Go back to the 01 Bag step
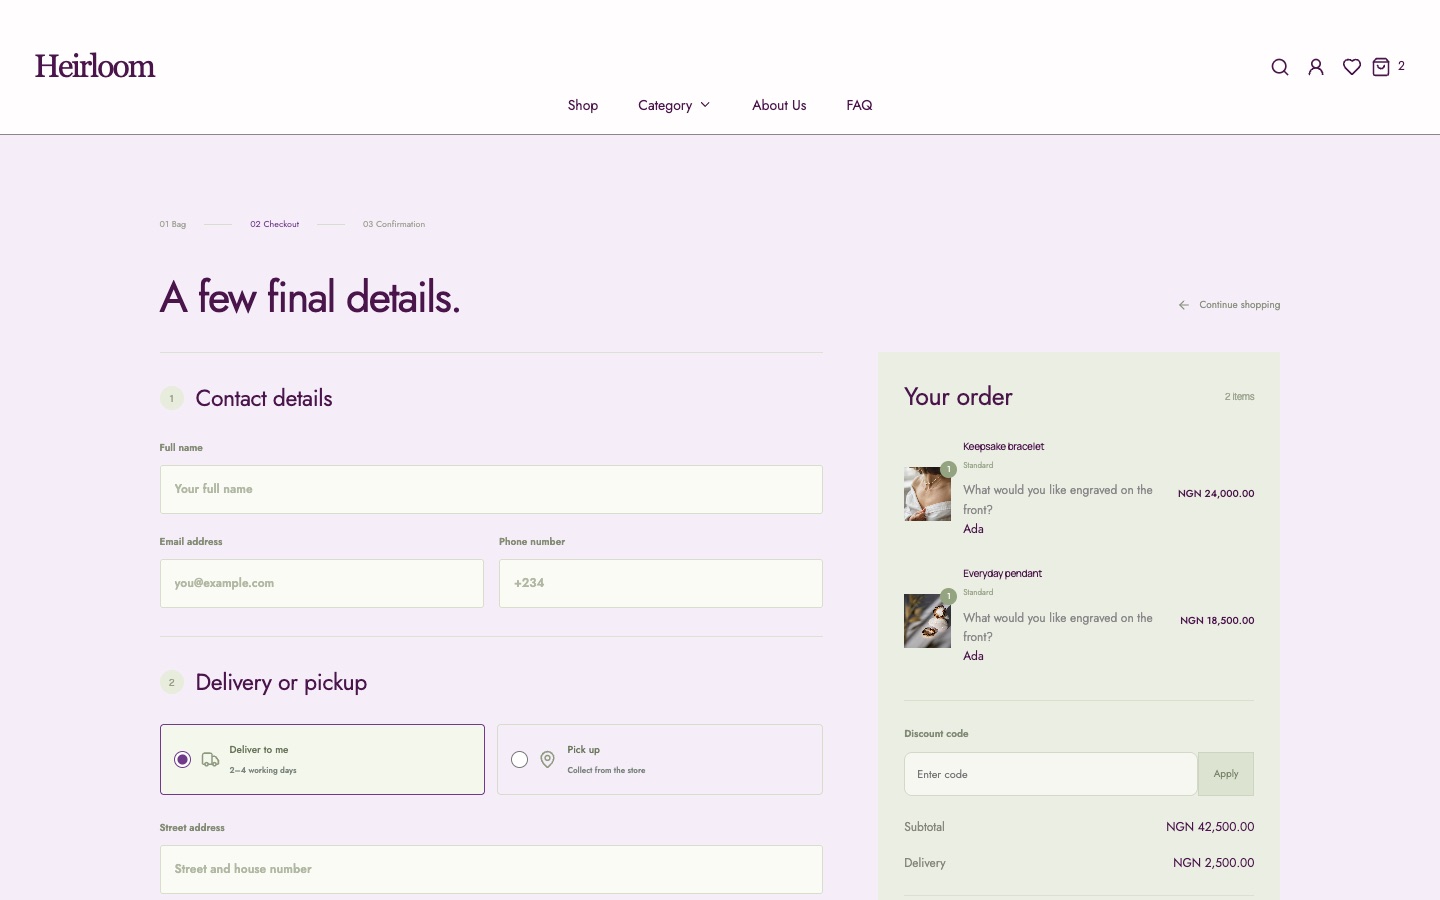Viewport: 1440px width, 900px height. click(173, 224)
